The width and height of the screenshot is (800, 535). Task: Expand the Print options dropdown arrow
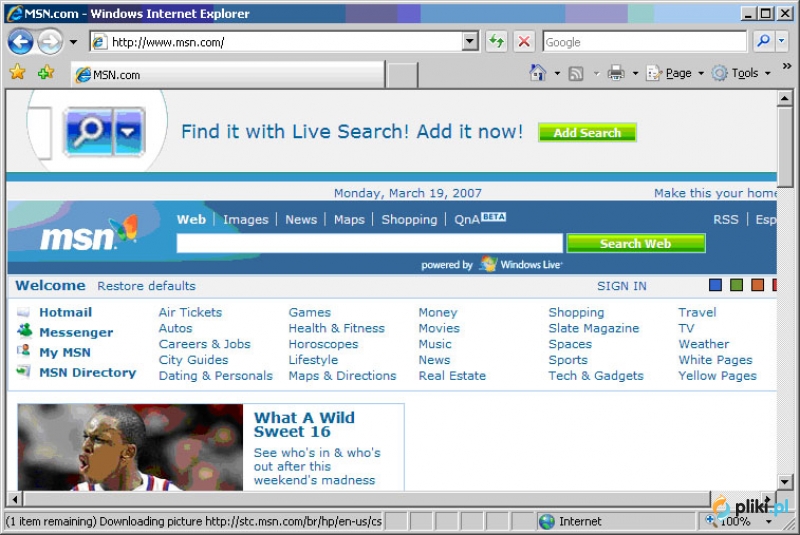click(x=635, y=73)
